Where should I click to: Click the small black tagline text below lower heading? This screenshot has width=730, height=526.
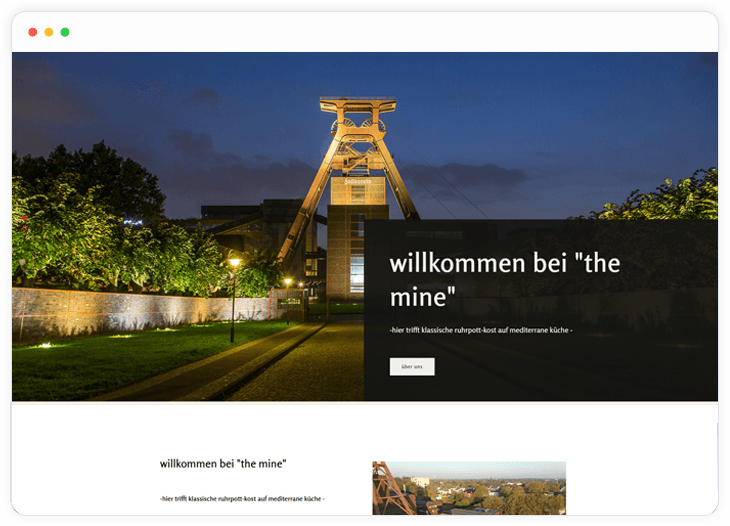pos(242,498)
